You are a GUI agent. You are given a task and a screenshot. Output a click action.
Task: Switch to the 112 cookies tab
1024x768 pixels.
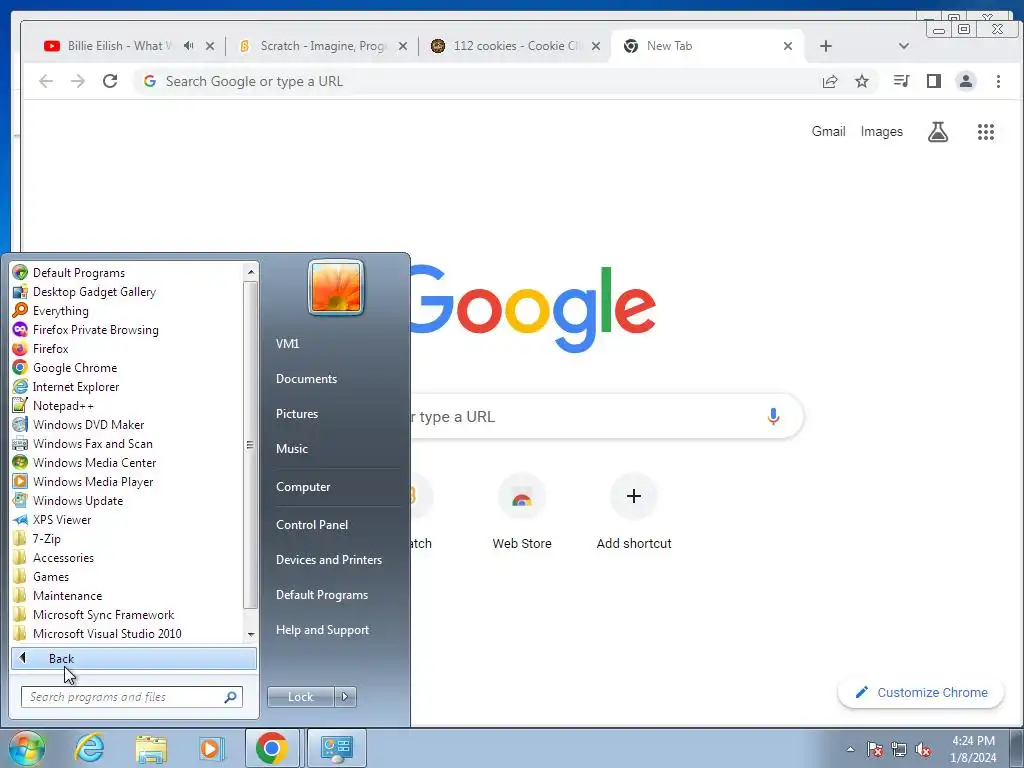pos(516,46)
